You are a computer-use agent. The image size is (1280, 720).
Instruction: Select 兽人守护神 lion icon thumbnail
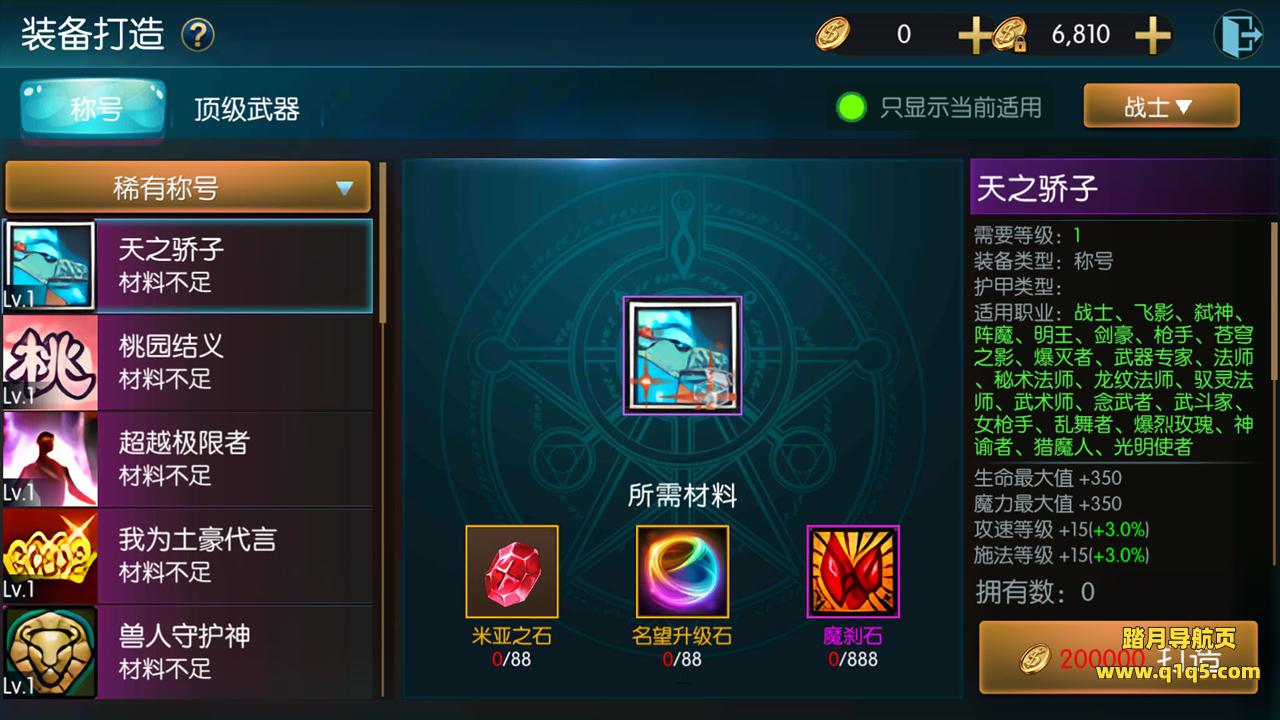tap(50, 652)
